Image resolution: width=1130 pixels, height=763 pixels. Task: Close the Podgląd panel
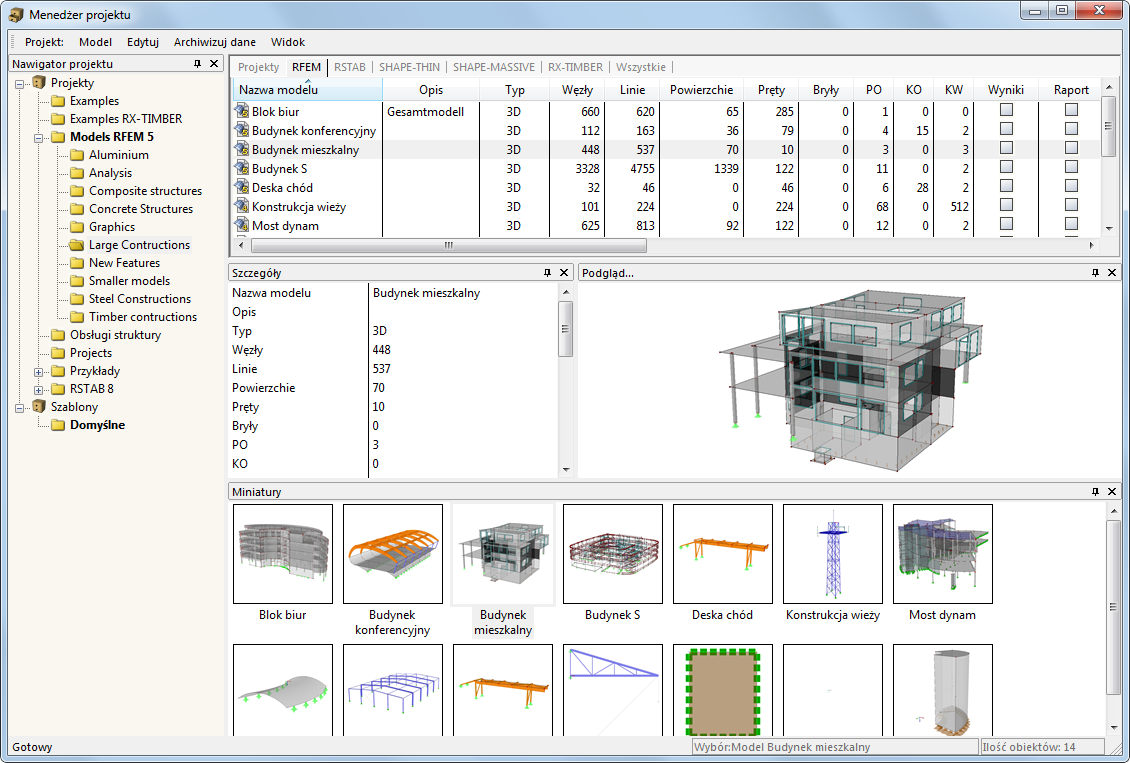click(x=1112, y=272)
